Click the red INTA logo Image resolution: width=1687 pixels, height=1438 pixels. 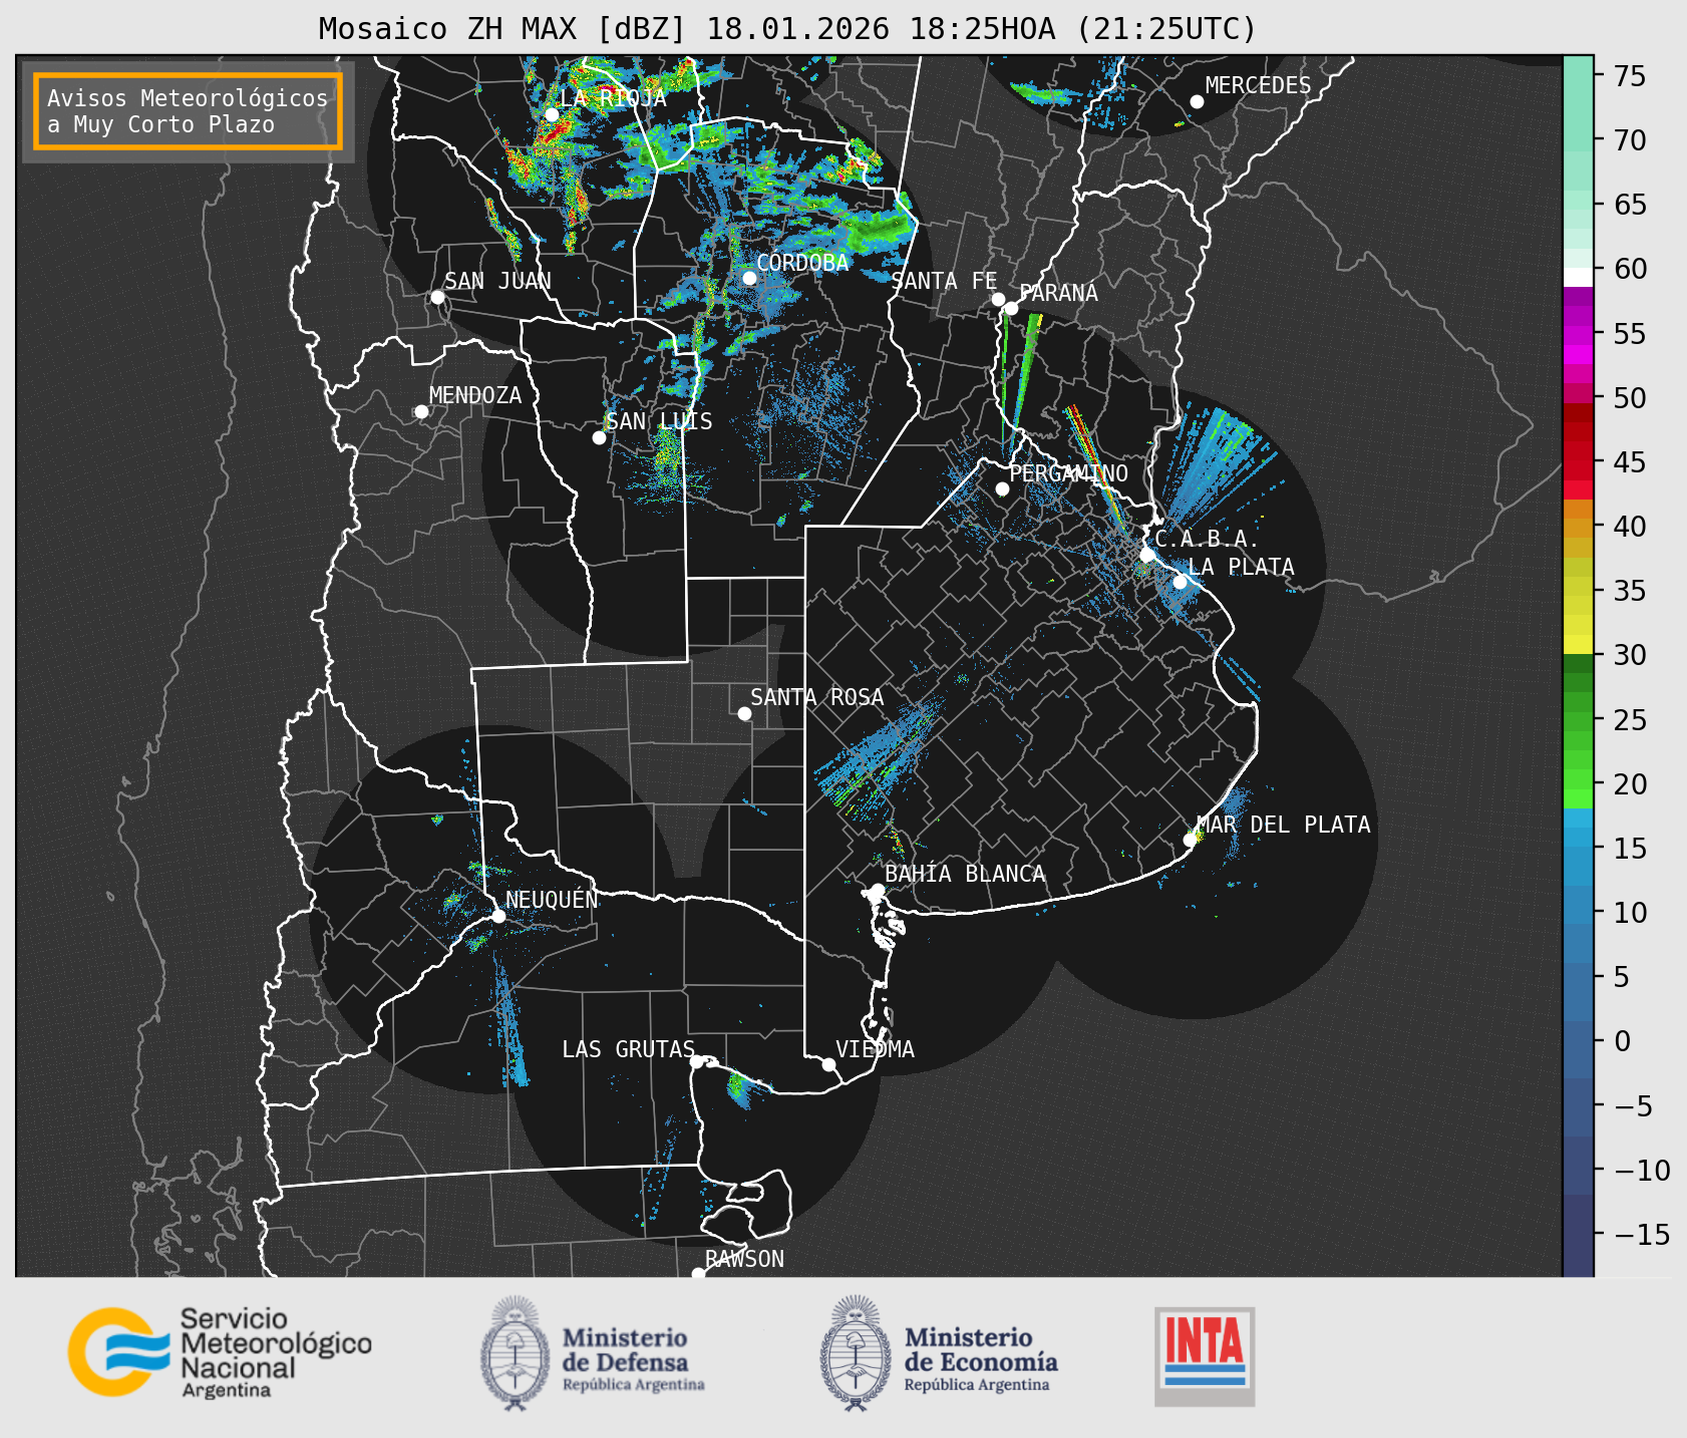[x=1204, y=1356]
